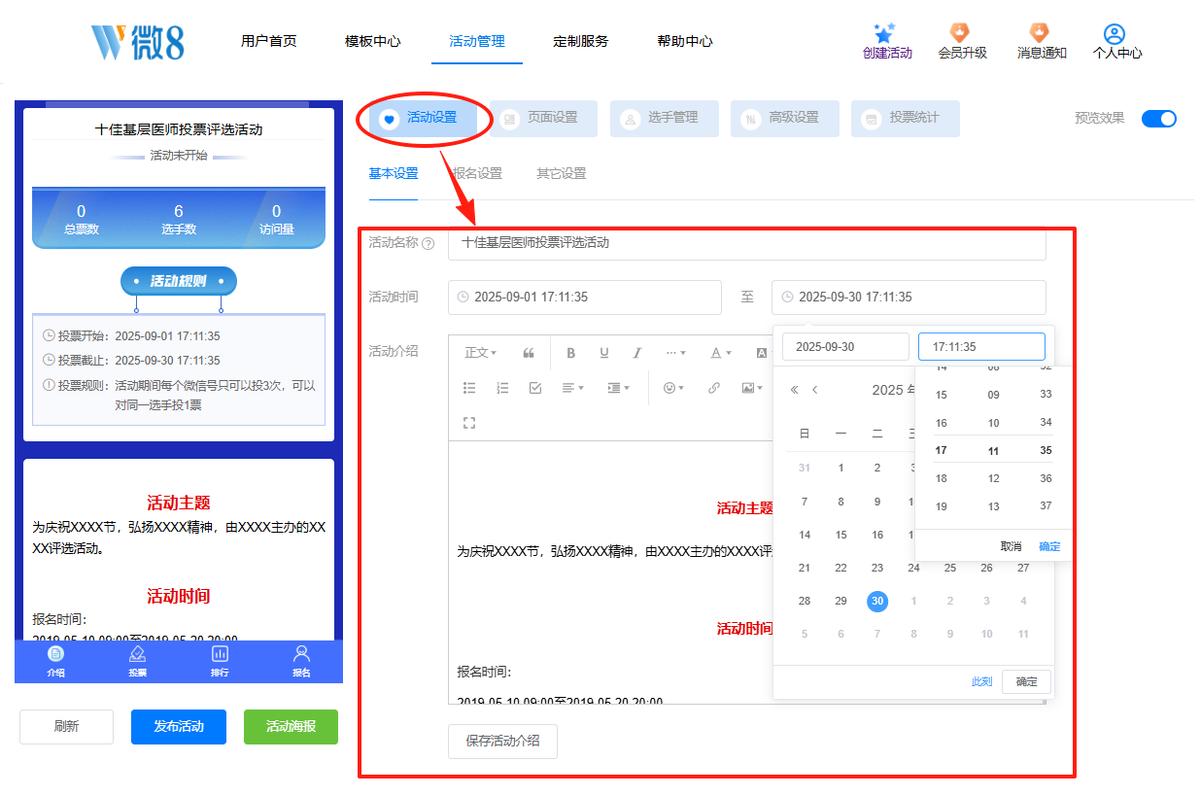Toggle the 预览效果 switch
Screen dimensions: 1200x802
click(1159, 118)
